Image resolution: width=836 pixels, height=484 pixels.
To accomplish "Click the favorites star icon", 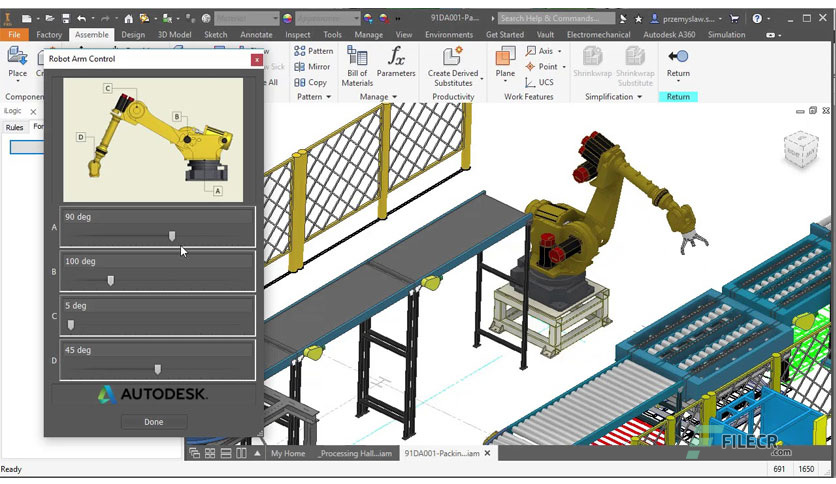I will [x=638, y=19].
